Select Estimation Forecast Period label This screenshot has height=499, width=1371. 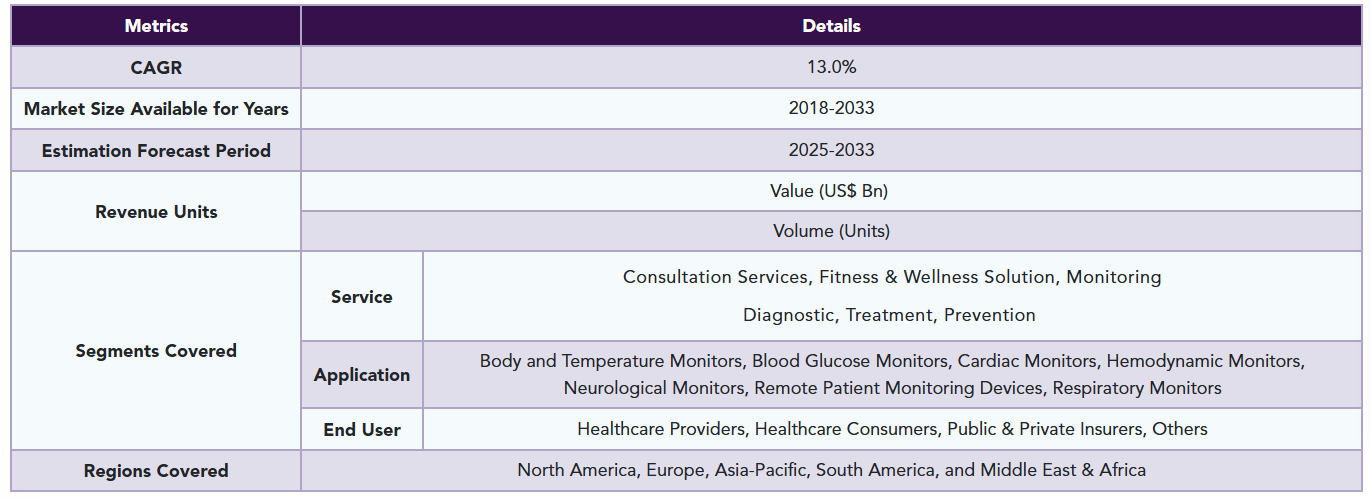click(156, 151)
